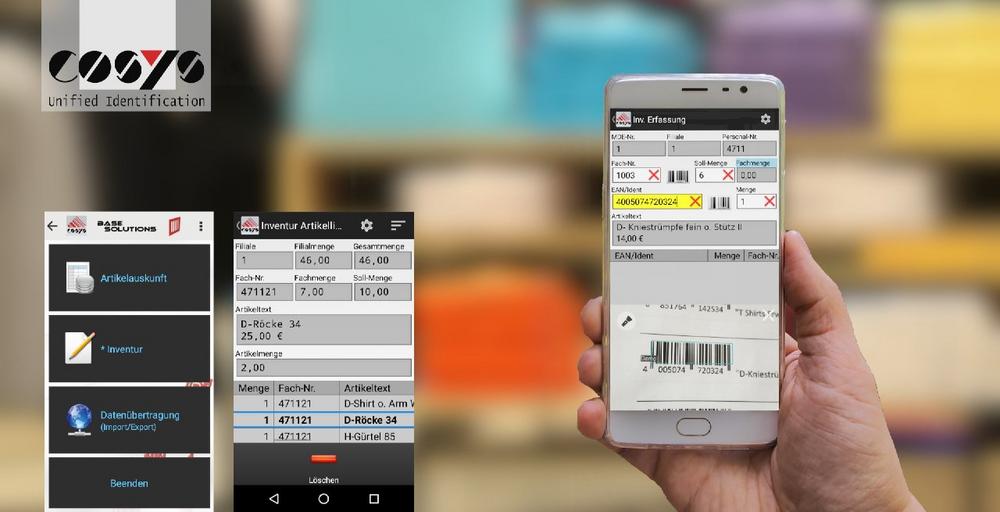Clear the Fach-Nr. 1003 field with red X

coord(653,175)
